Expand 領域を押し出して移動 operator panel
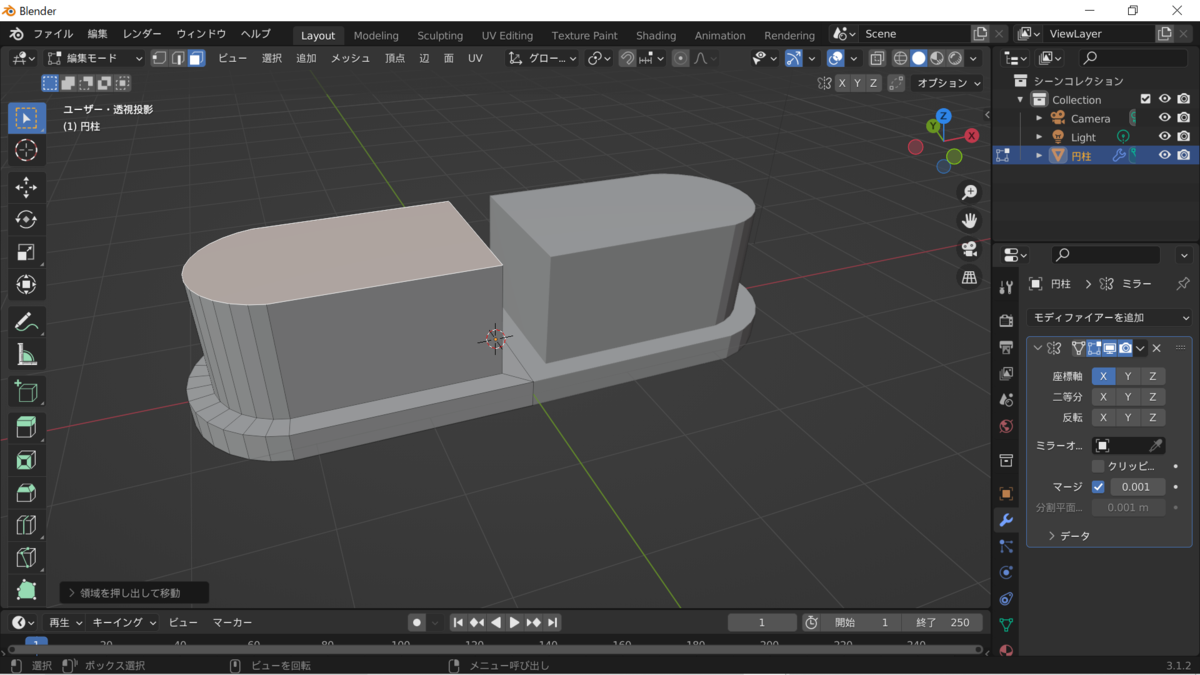Image resolution: width=1200 pixels, height=675 pixels. click(x=133, y=593)
